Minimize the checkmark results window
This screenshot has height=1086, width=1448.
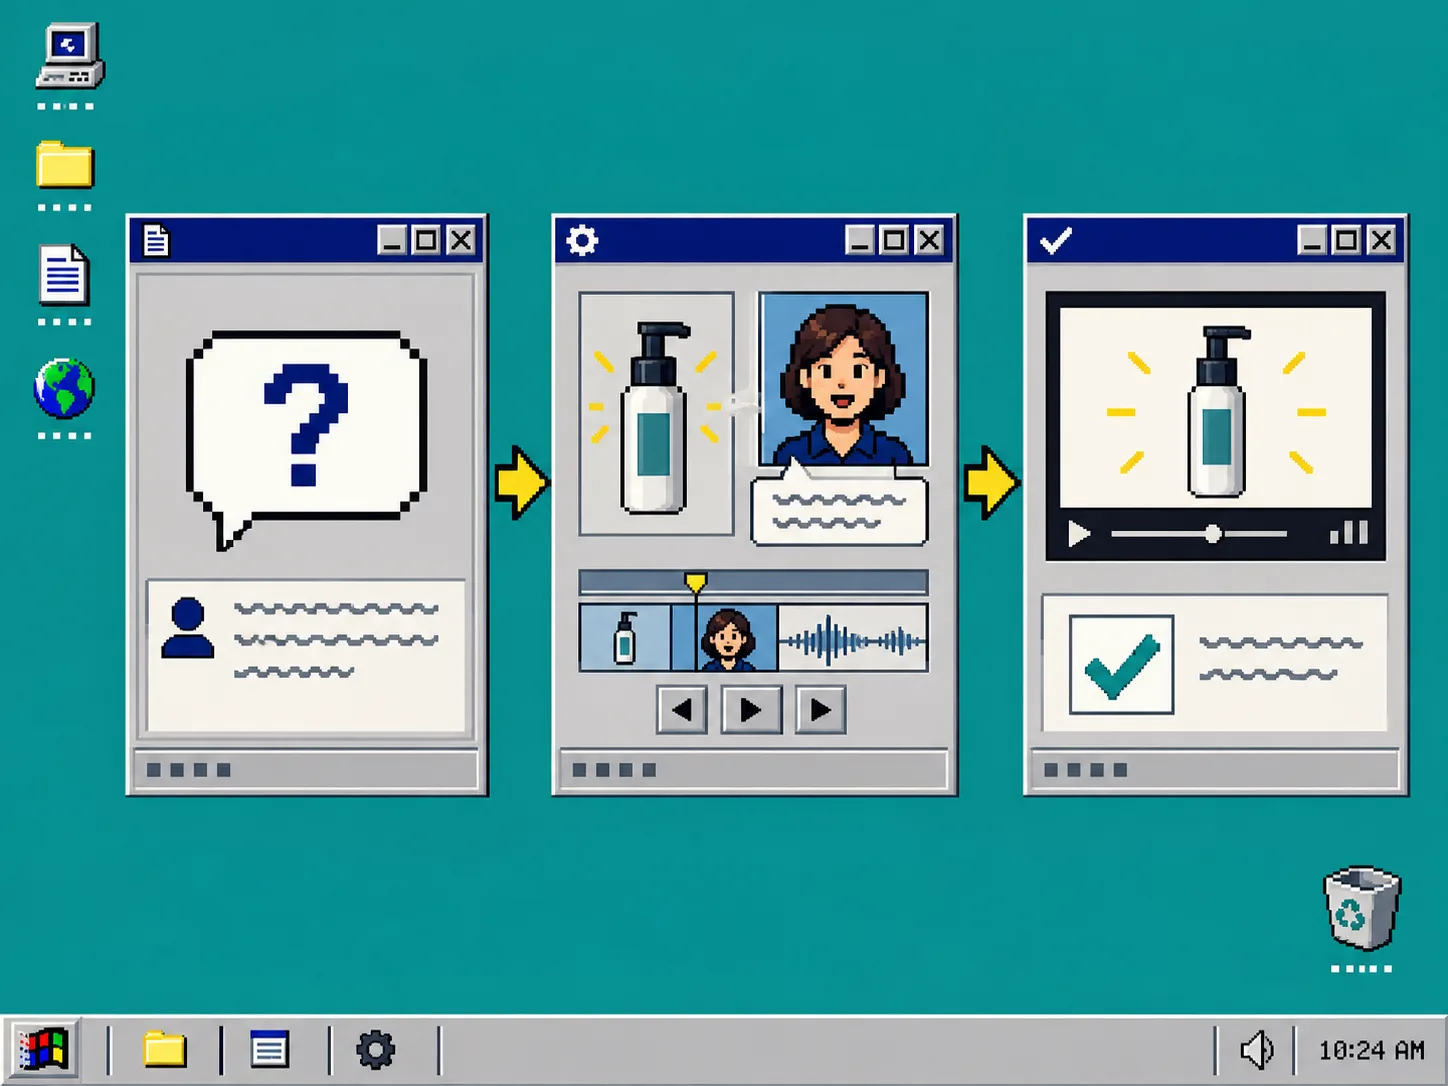pyautogui.click(x=1312, y=240)
